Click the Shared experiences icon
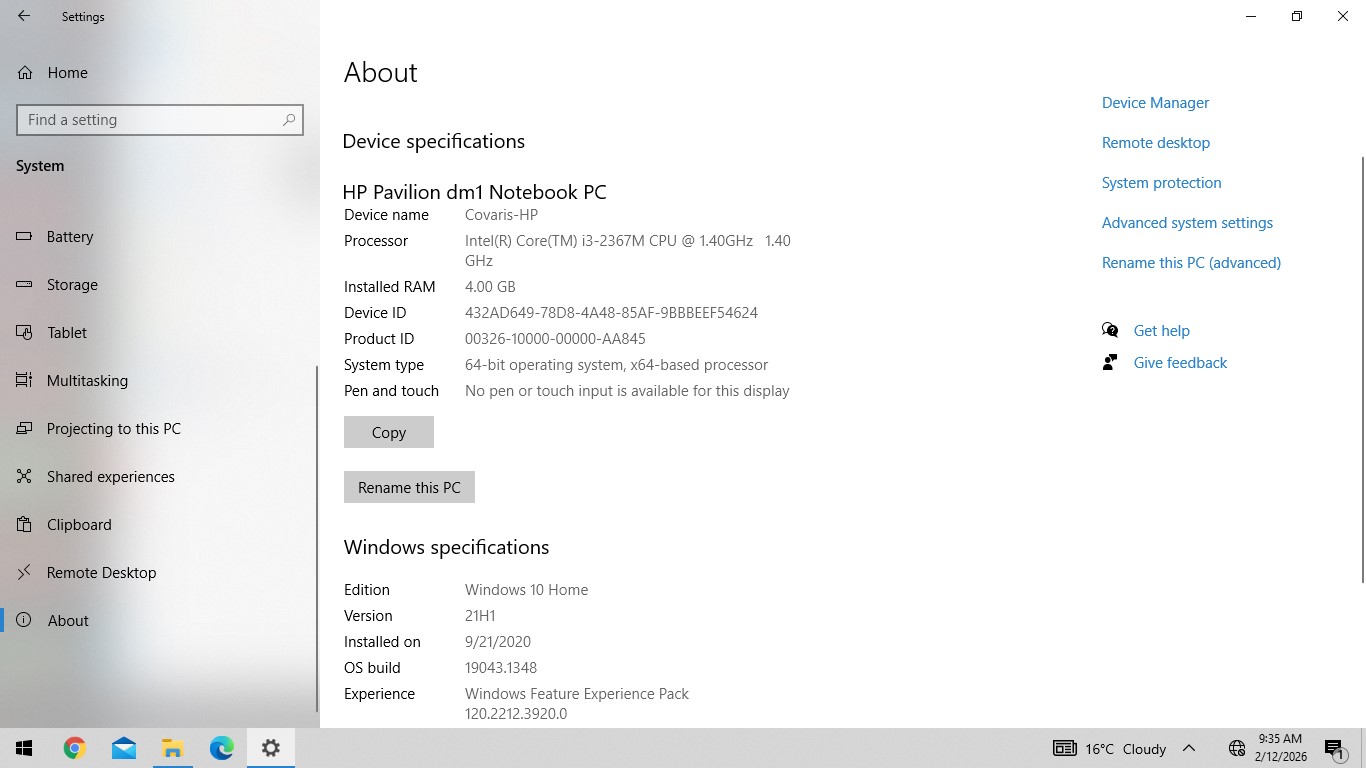The width and height of the screenshot is (1366, 768). click(x=25, y=477)
